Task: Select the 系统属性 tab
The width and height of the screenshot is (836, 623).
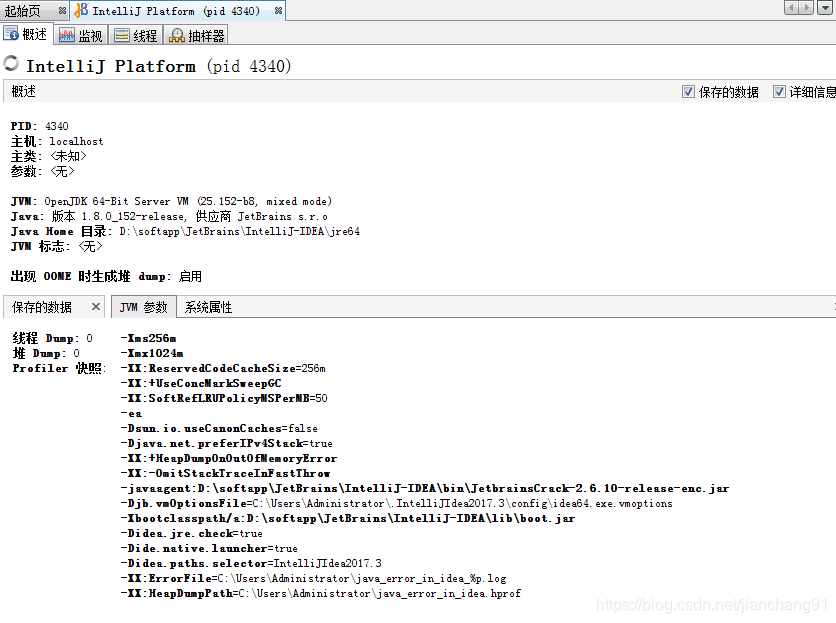Action: pos(208,307)
